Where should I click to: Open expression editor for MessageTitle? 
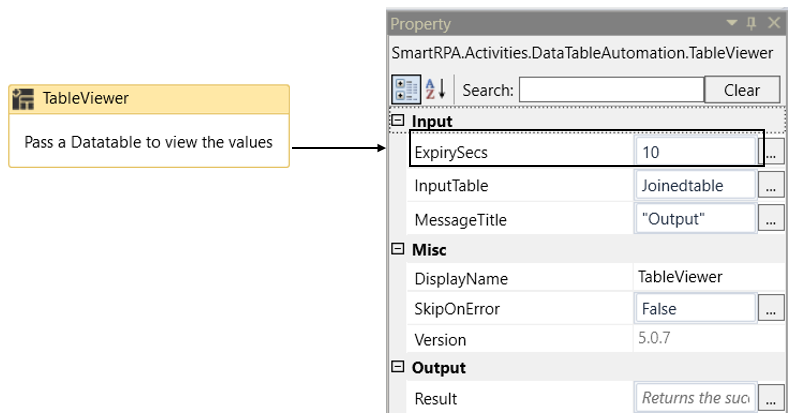(772, 218)
